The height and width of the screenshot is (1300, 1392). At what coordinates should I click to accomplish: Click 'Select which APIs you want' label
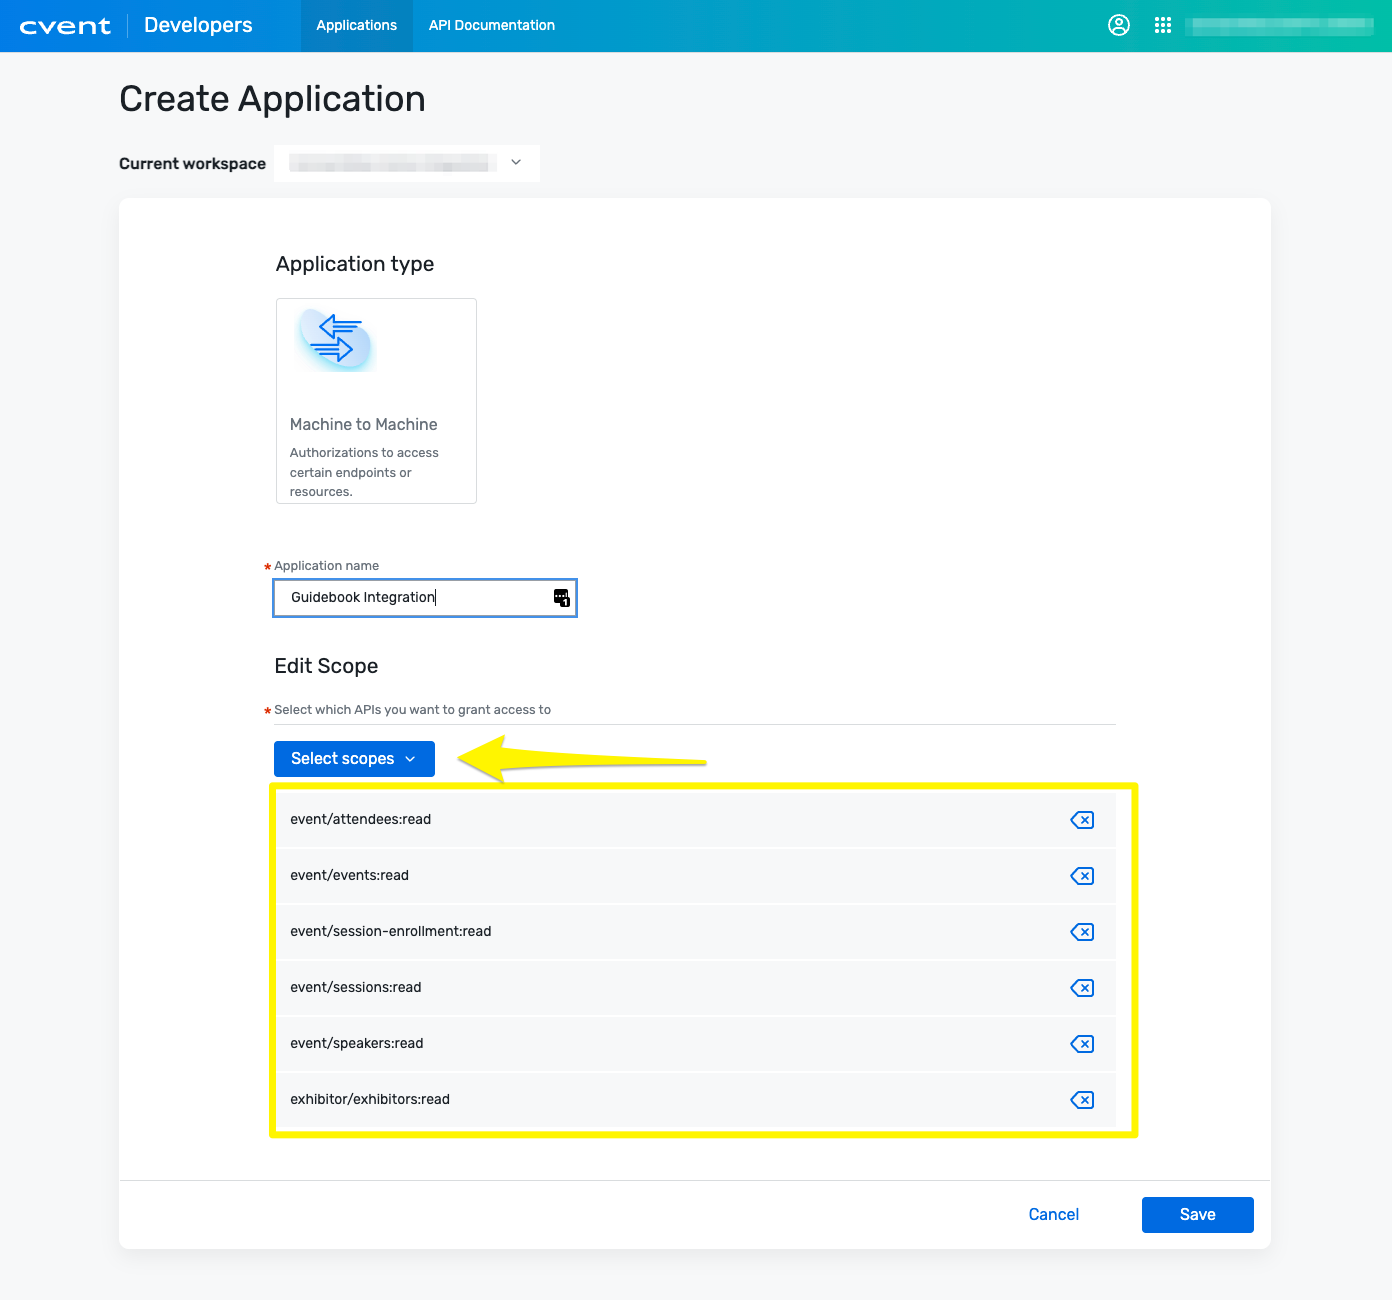coord(412,710)
